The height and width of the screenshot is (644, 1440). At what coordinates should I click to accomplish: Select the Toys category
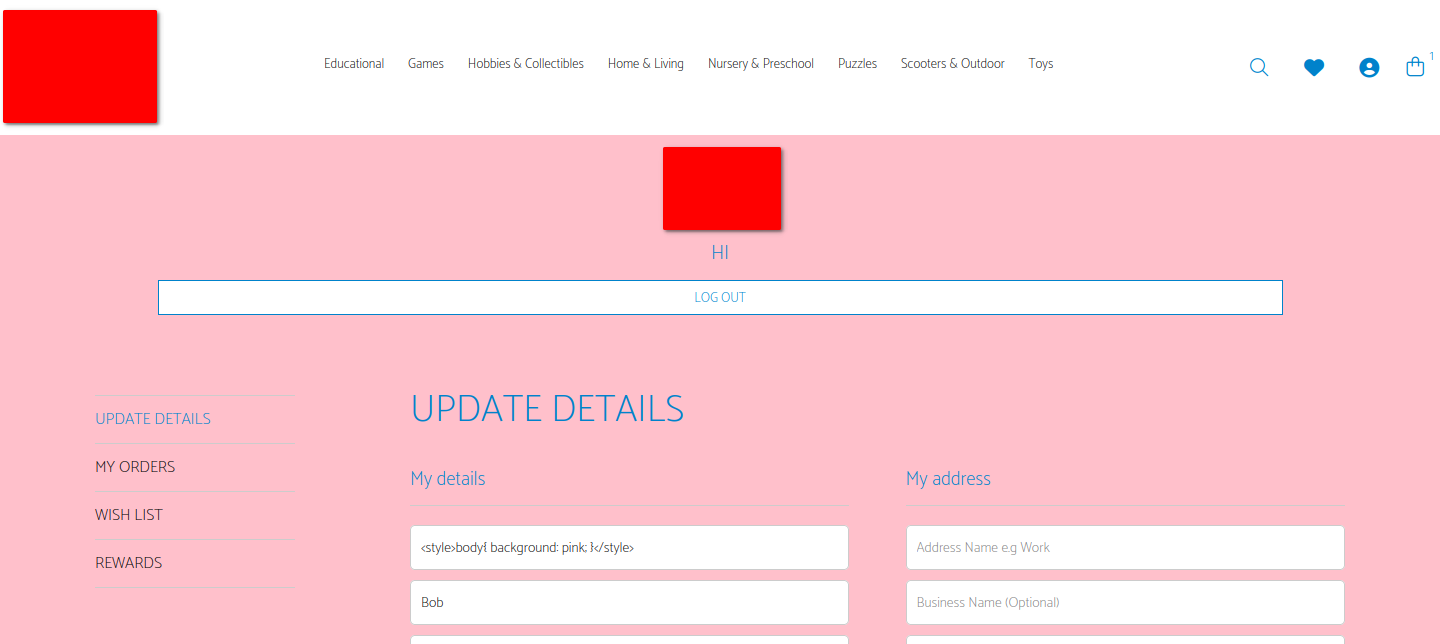[1041, 64]
